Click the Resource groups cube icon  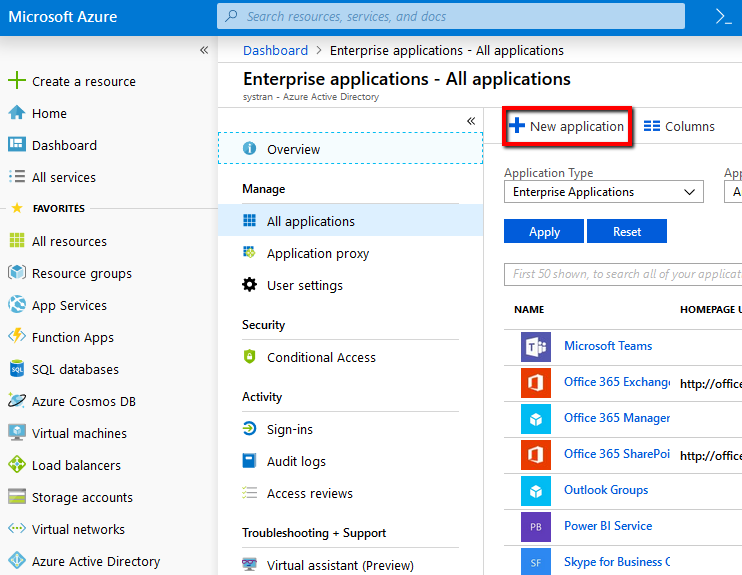coord(17,273)
